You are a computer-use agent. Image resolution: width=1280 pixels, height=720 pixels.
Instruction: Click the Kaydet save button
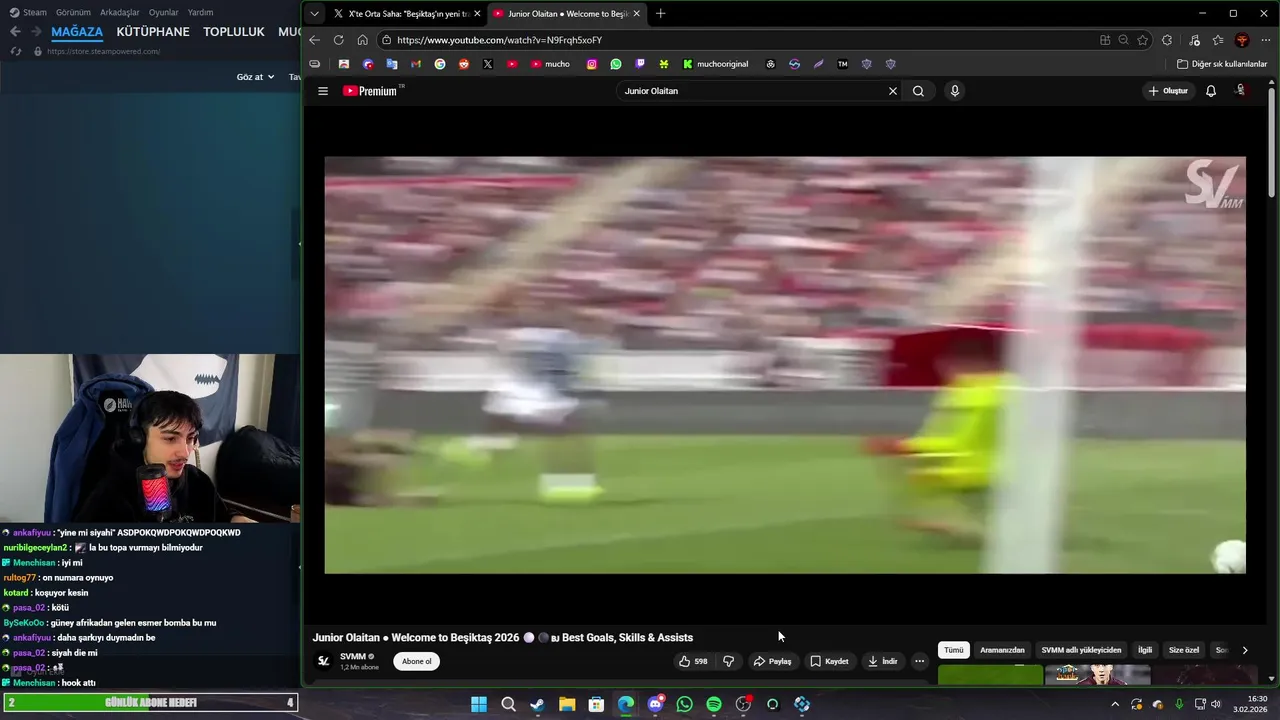click(829, 661)
